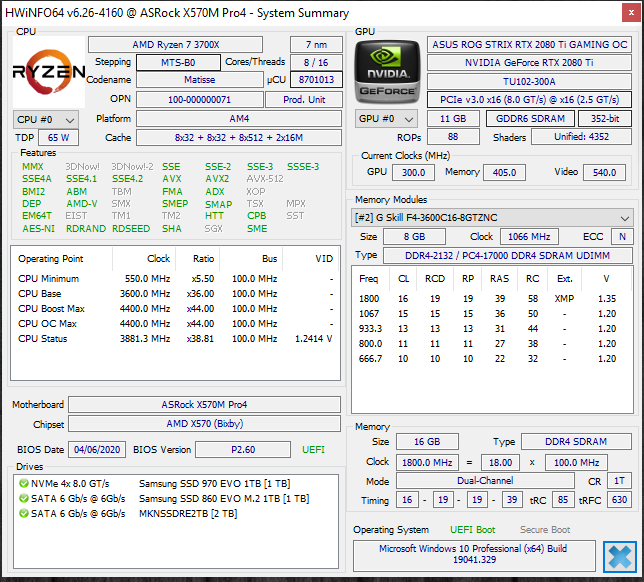
Task: Click the UEFI Boot label
Action: click(472, 530)
